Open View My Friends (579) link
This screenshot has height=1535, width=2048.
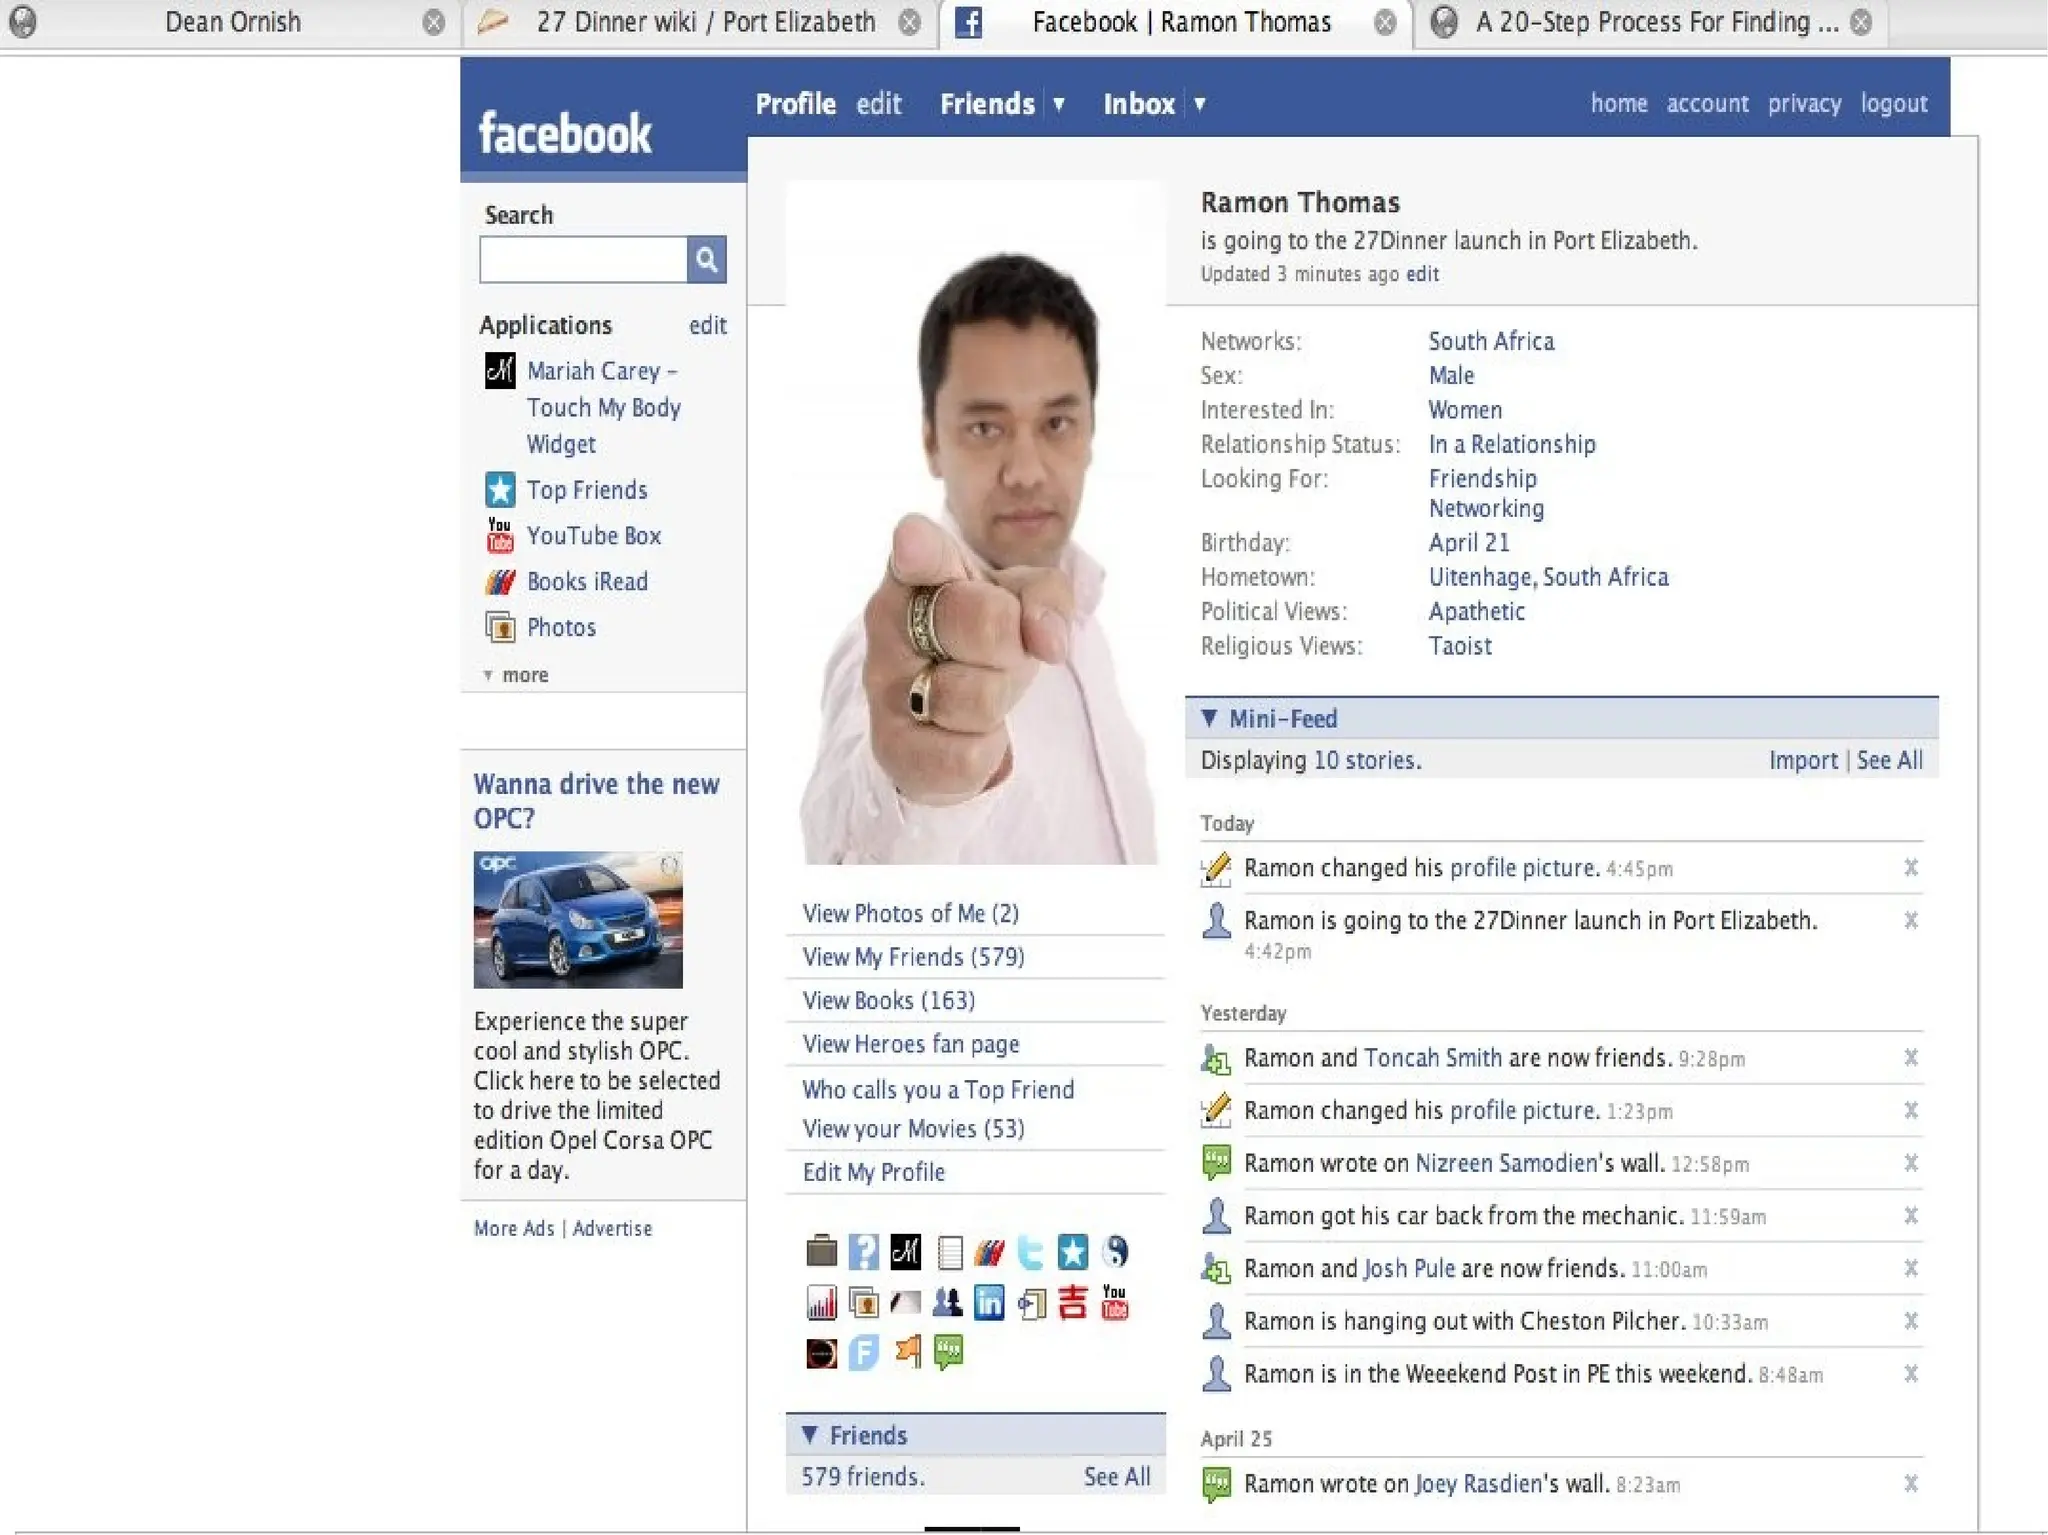pyautogui.click(x=913, y=957)
